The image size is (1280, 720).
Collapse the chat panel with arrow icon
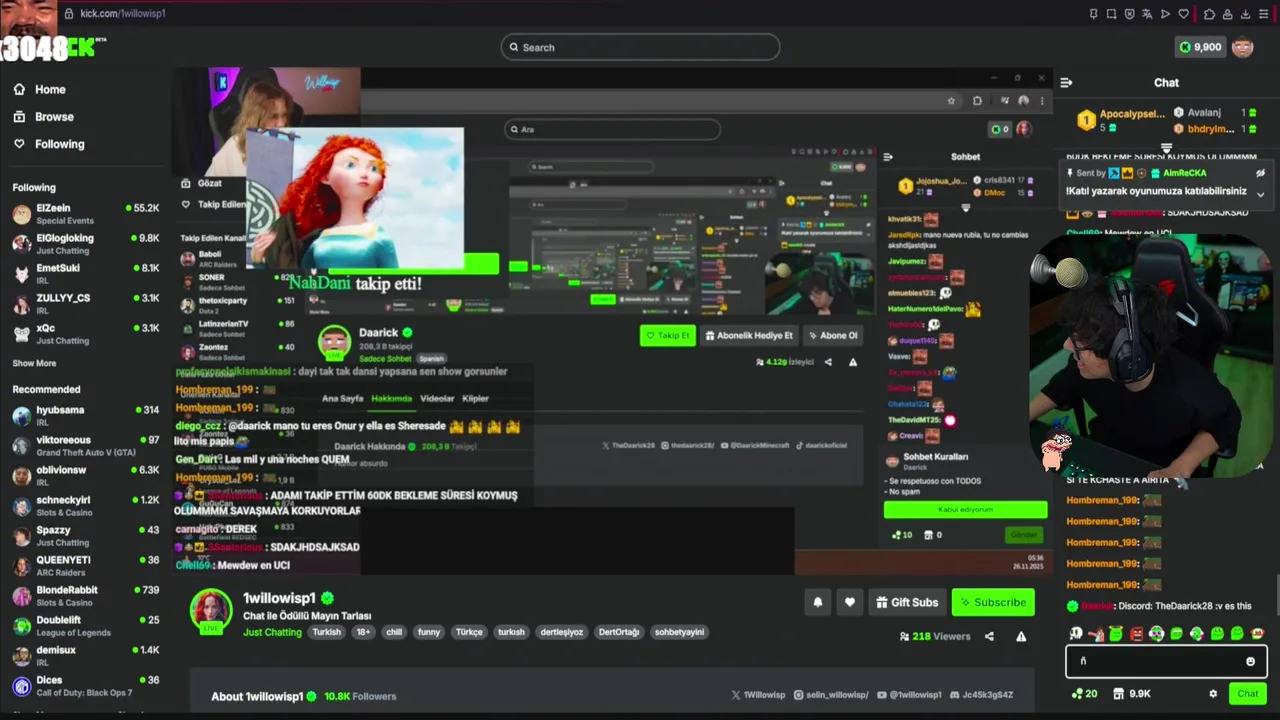point(1066,83)
